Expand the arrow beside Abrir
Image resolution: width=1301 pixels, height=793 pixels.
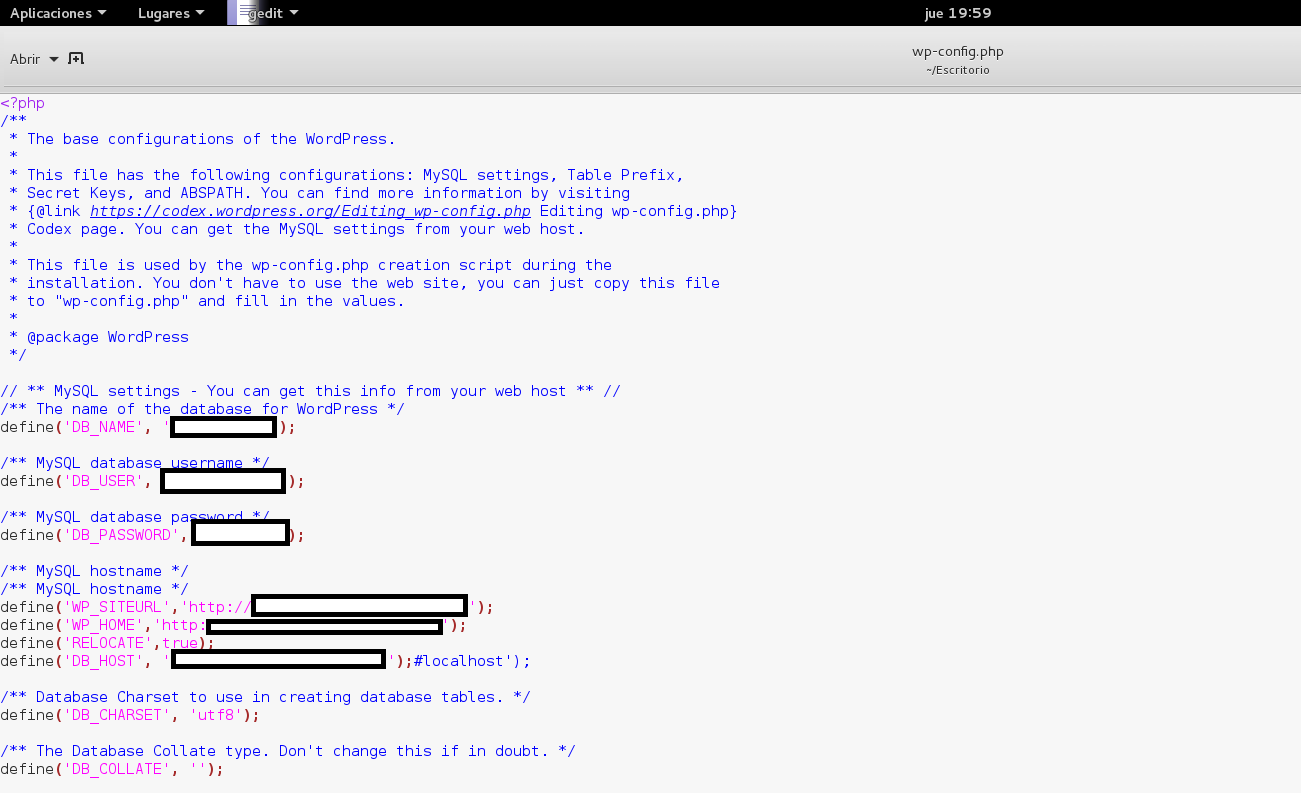pyautogui.click(x=54, y=60)
